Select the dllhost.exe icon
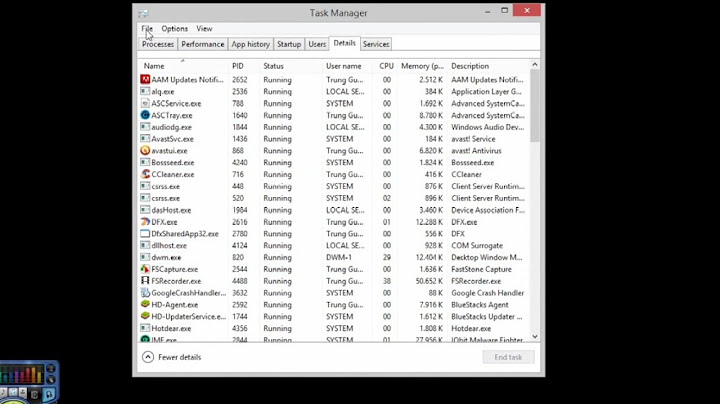Screen dimensions: 720x404 point(145,245)
